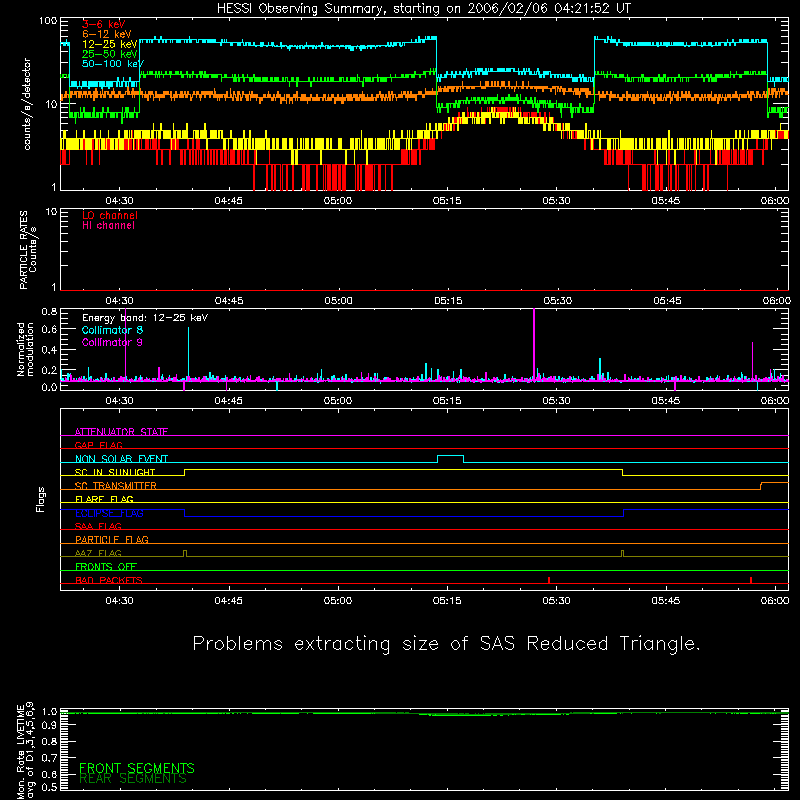Select the red 3-6 keV legend label
This screenshot has width=800, height=800.
point(103,24)
